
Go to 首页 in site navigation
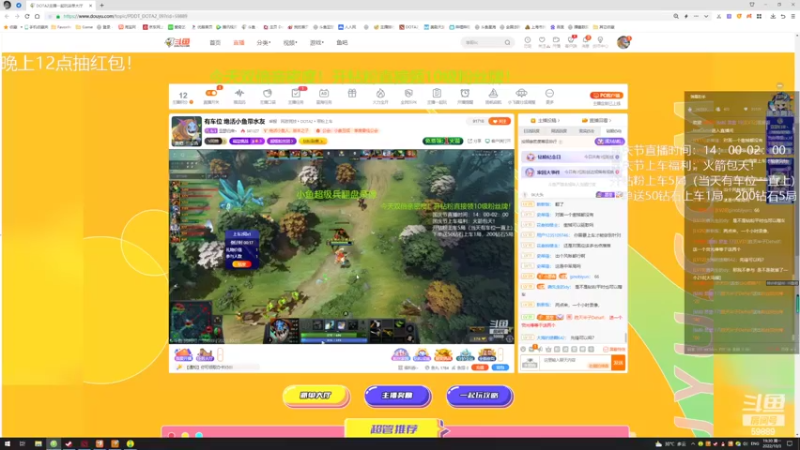click(215, 43)
